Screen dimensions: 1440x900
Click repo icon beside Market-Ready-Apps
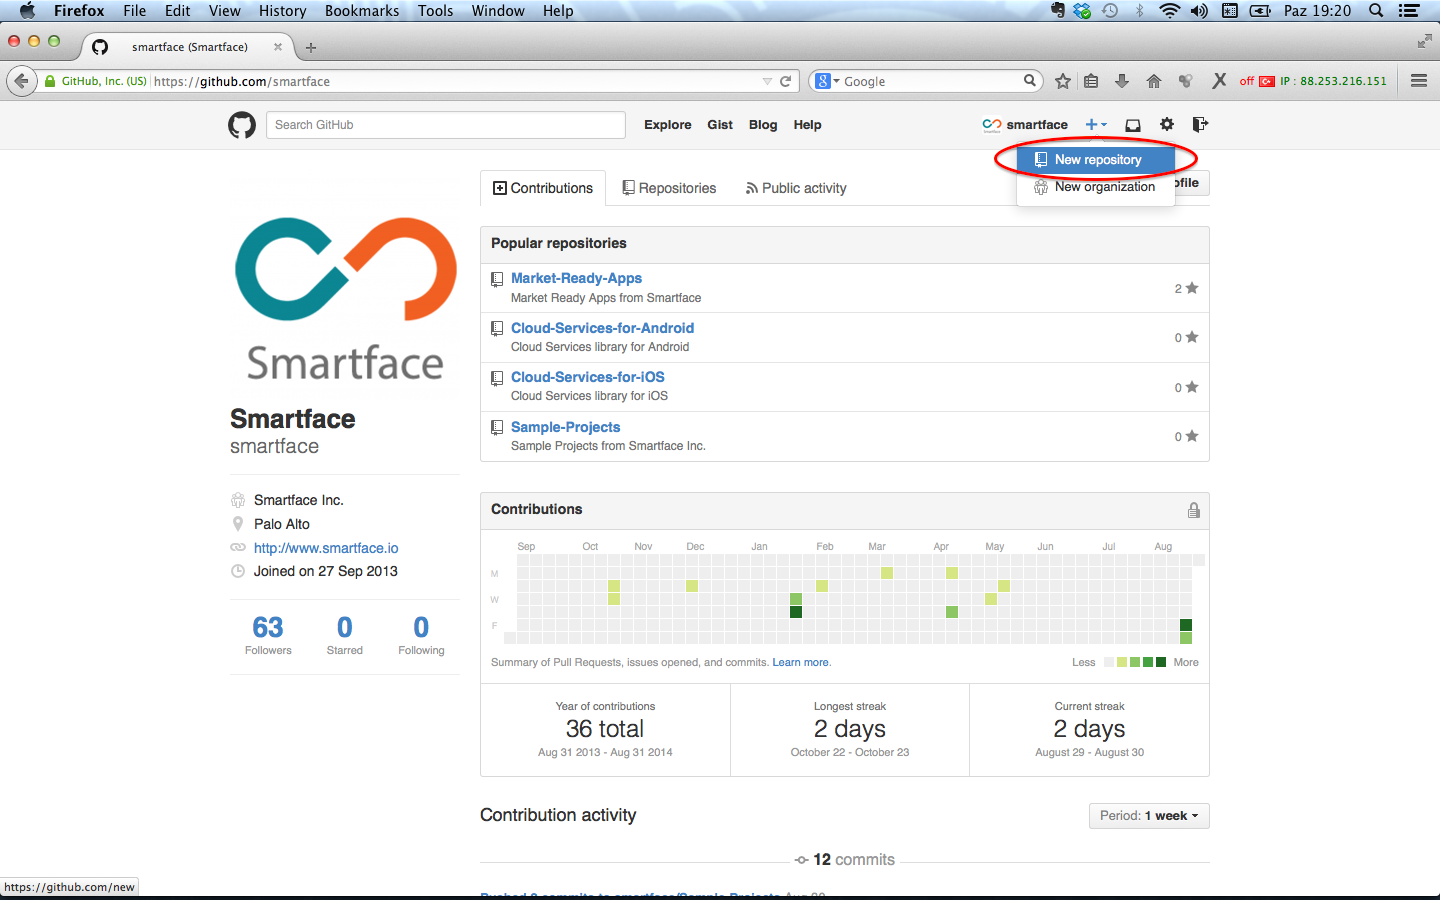497,279
